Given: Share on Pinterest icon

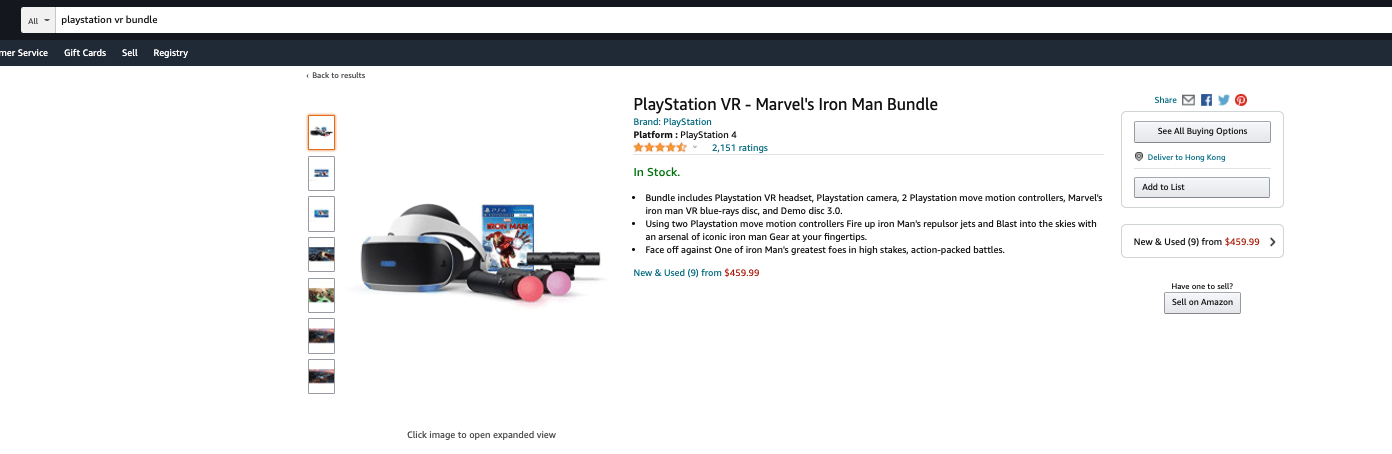Looking at the screenshot, I should pyautogui.click(x=1241, y=100).
